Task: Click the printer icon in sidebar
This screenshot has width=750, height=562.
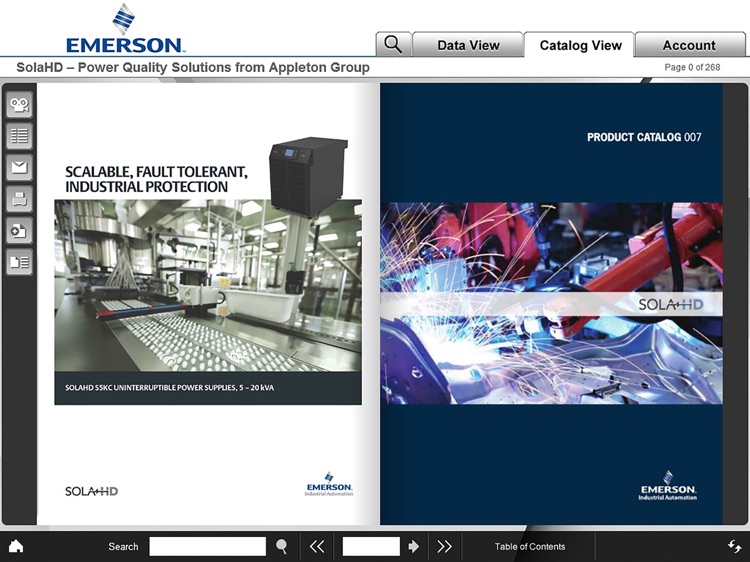Action: click(19, 199)
